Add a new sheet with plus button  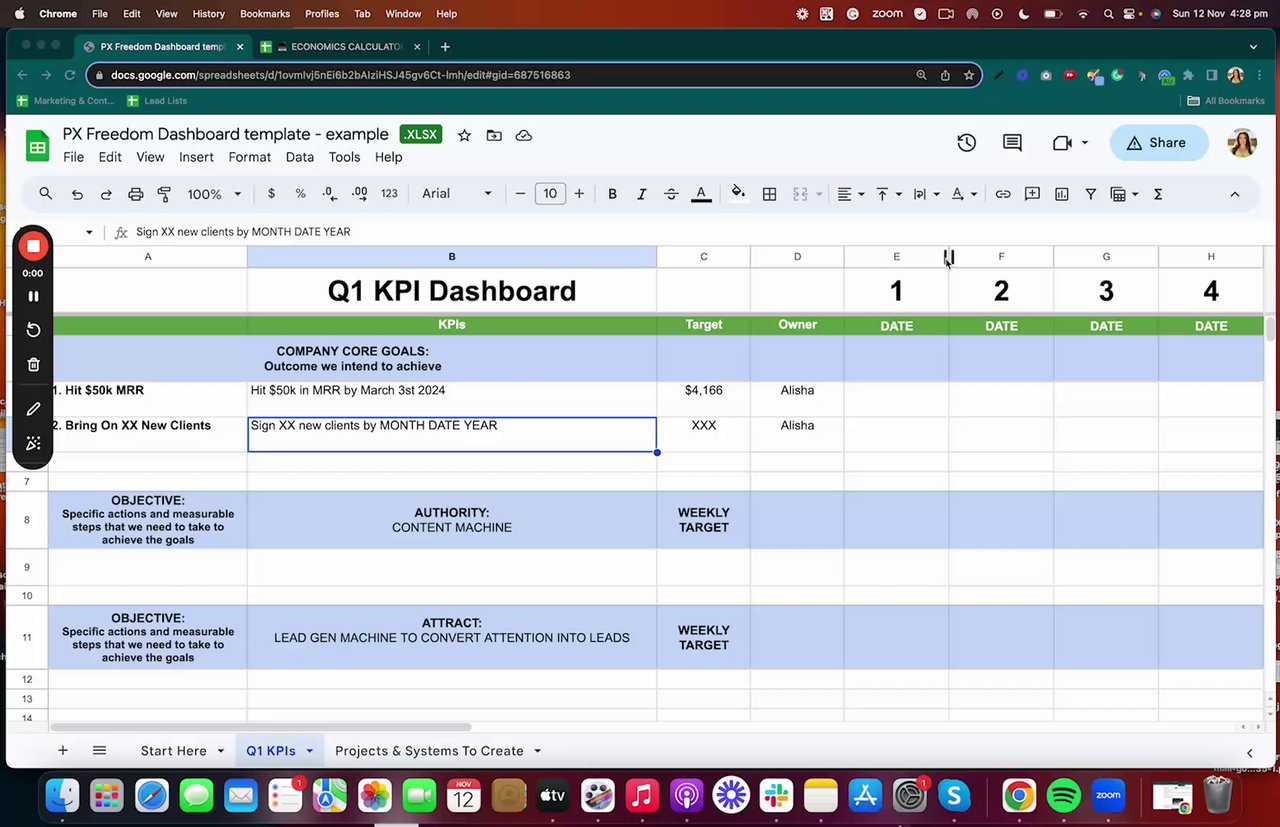pos(63,751)
